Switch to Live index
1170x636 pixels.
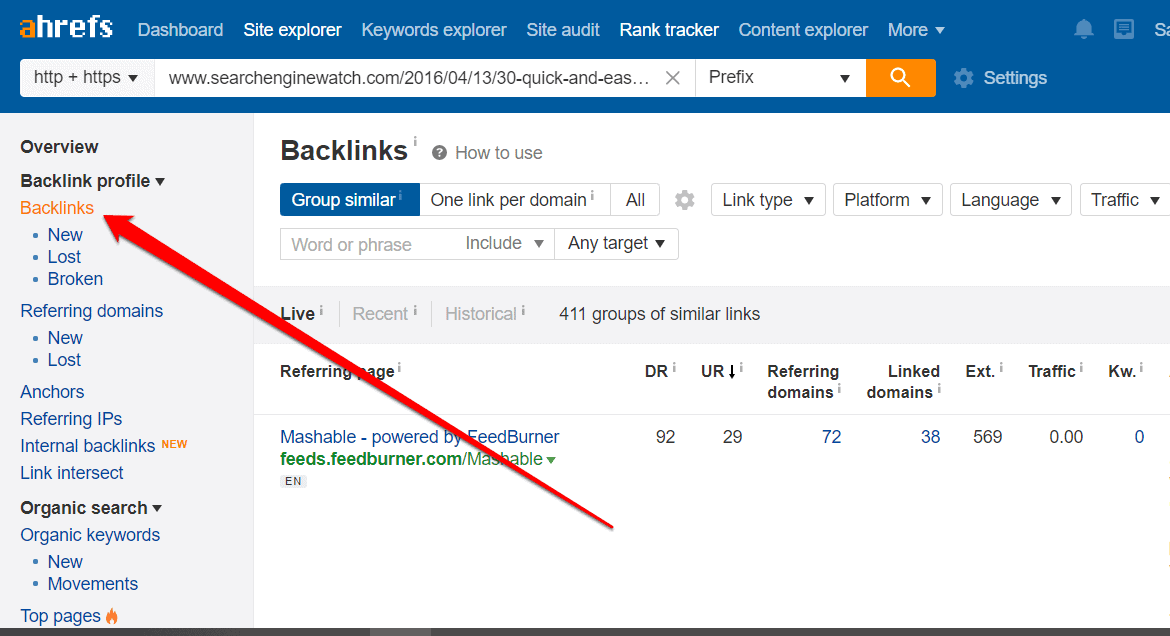pyautogui.click(x=297, y=314)
